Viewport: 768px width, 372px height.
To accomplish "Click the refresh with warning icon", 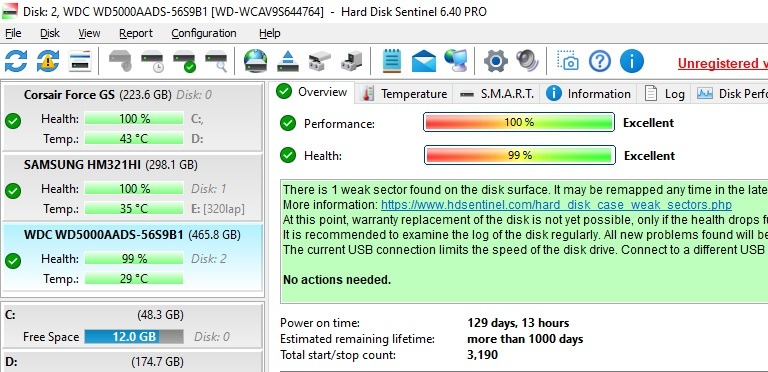I will coord(48,62).
